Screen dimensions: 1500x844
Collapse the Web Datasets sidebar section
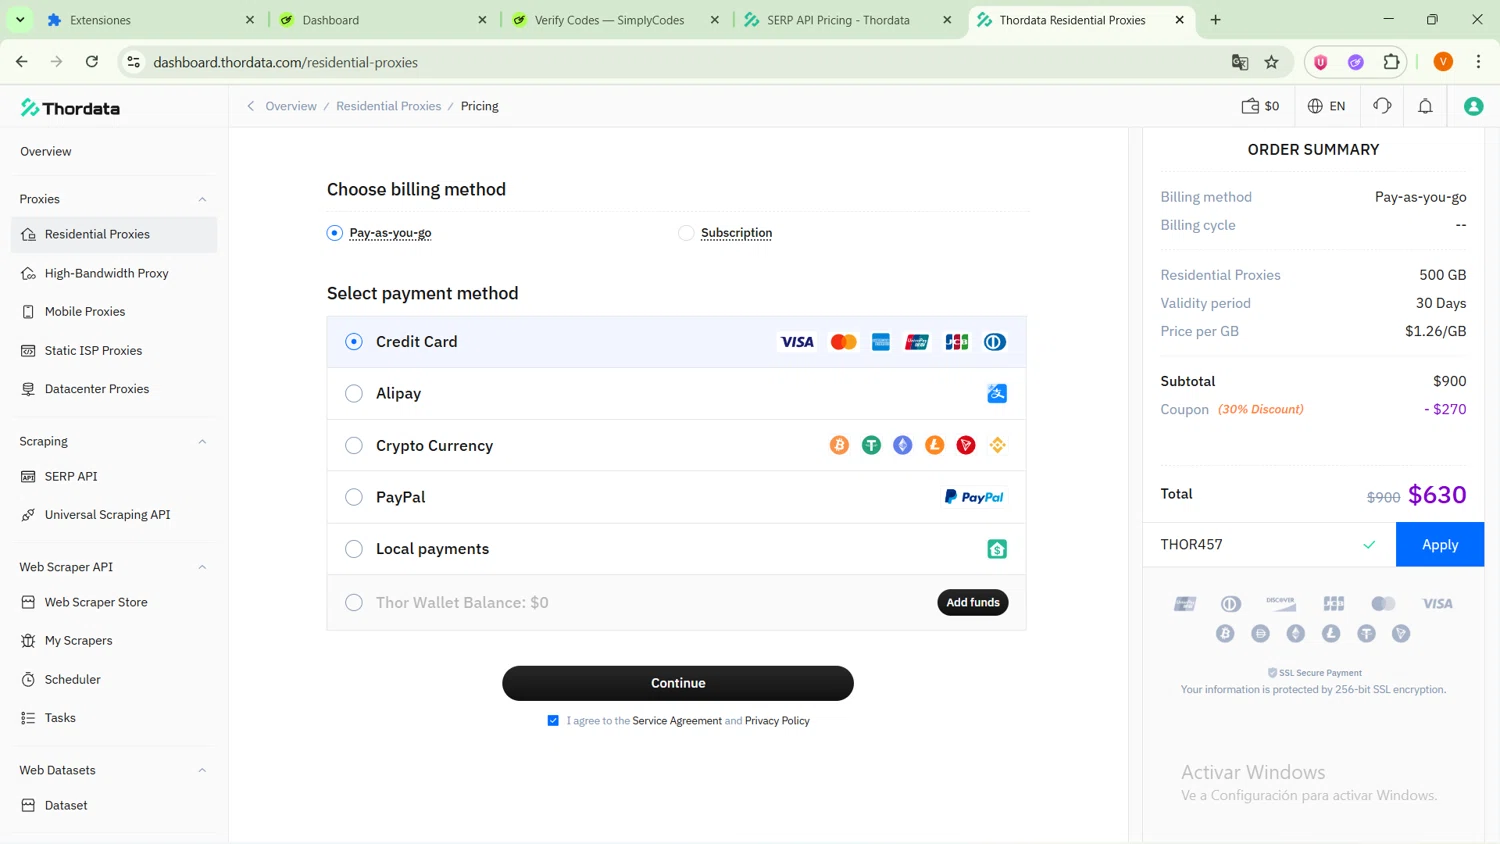pos(202,770)
